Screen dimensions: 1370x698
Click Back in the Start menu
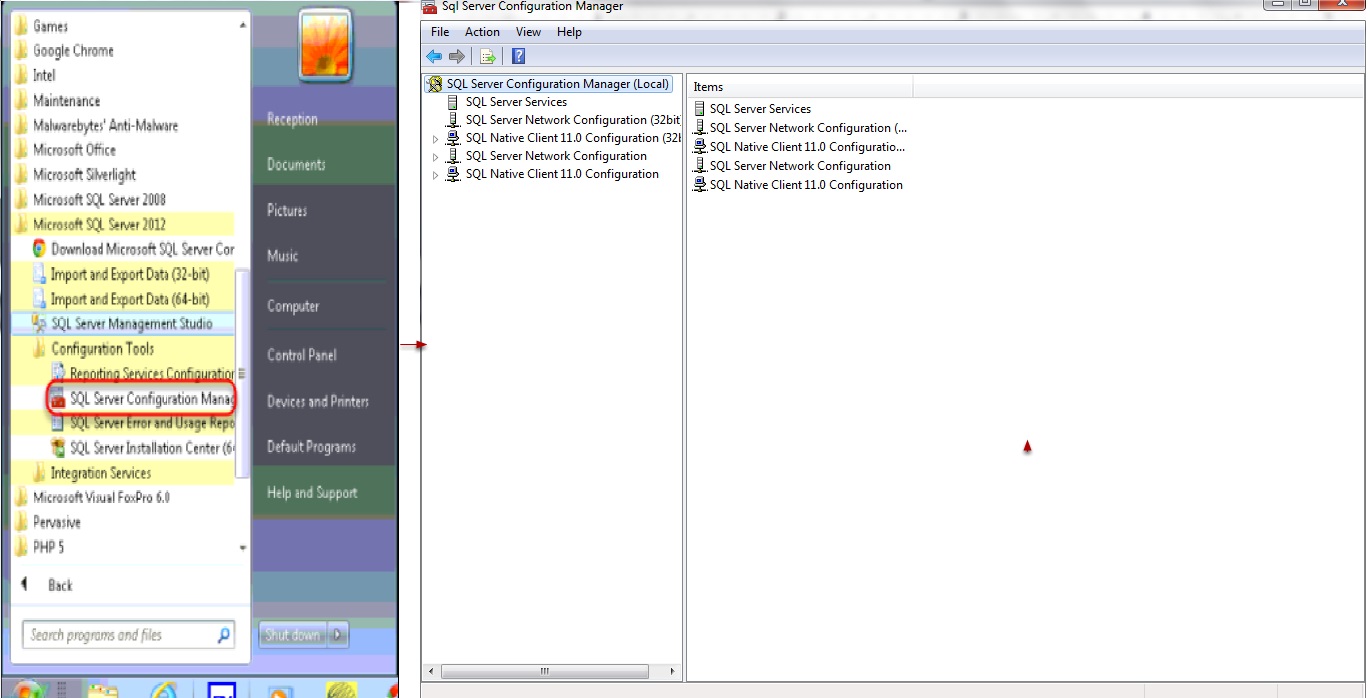point(59,586)
